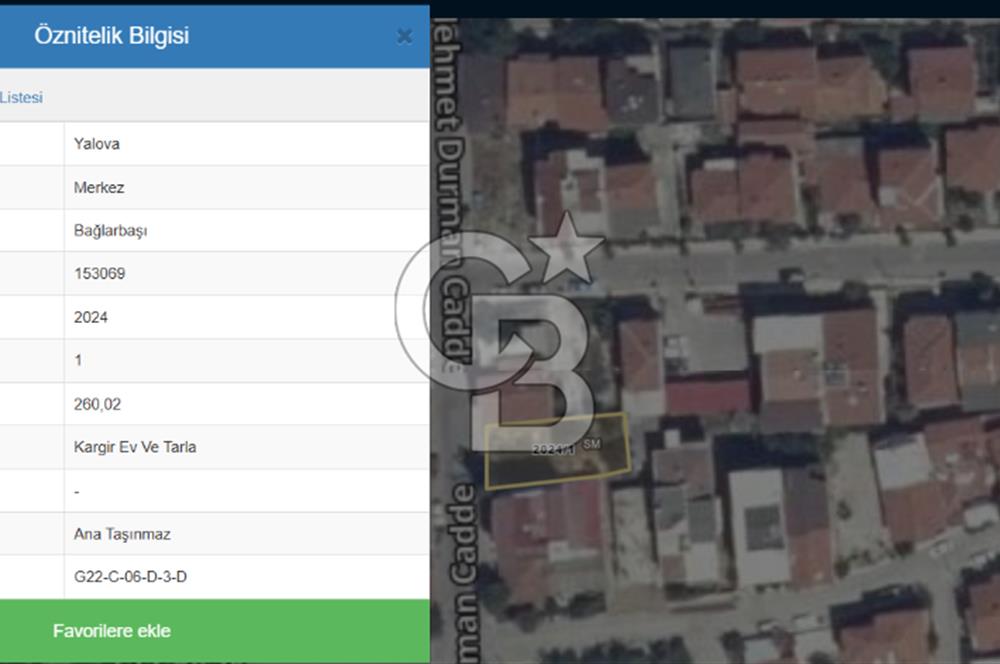Close the Öznitelik Bilgisi panel

pos(404,37)
